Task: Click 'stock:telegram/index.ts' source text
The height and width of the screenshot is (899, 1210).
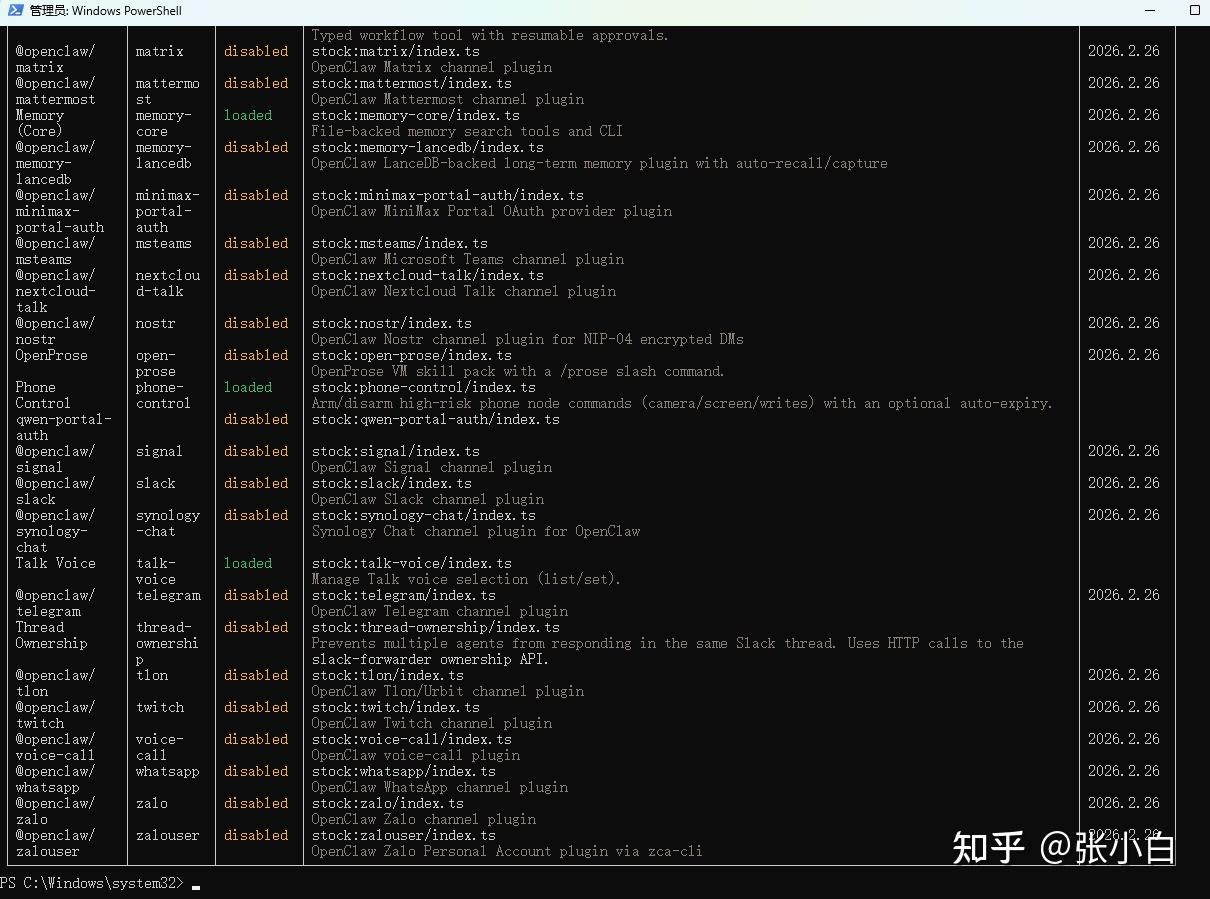Action: [404, 595]
